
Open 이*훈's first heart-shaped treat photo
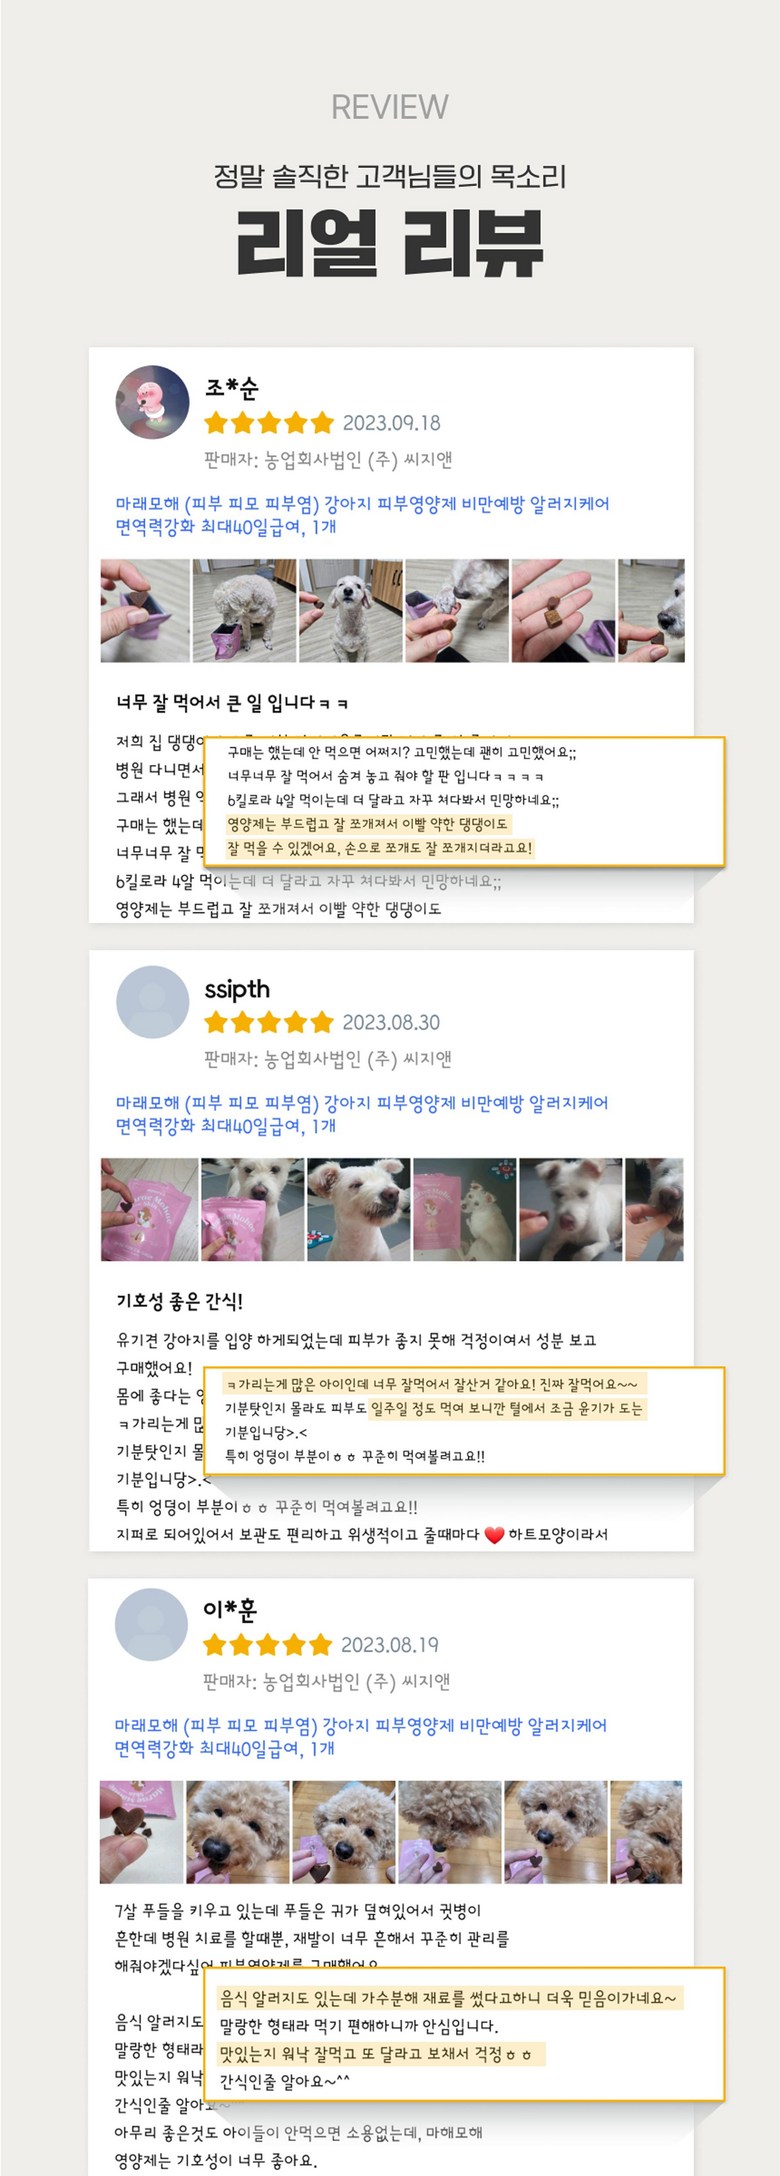pos(141,1831)
